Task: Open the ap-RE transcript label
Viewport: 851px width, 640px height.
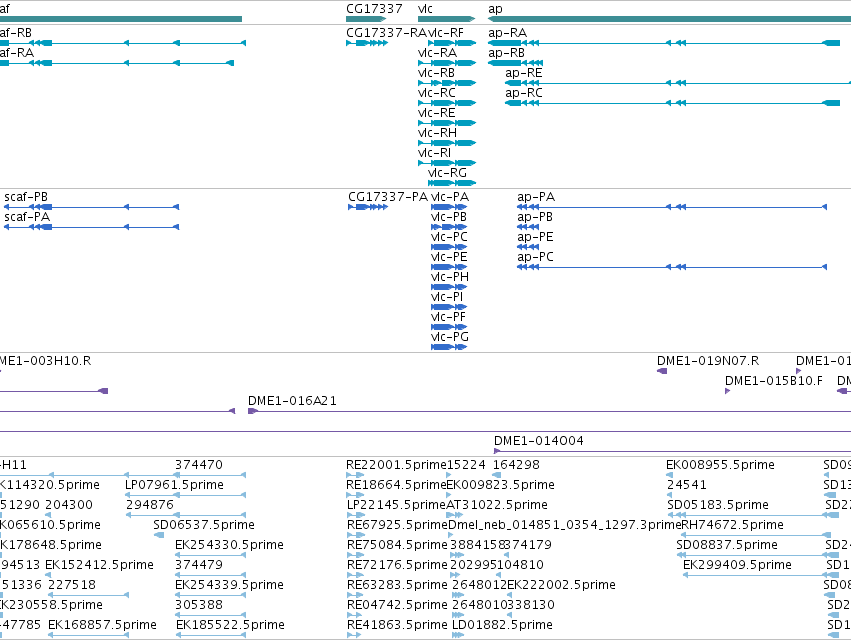Action: (523, 73)
